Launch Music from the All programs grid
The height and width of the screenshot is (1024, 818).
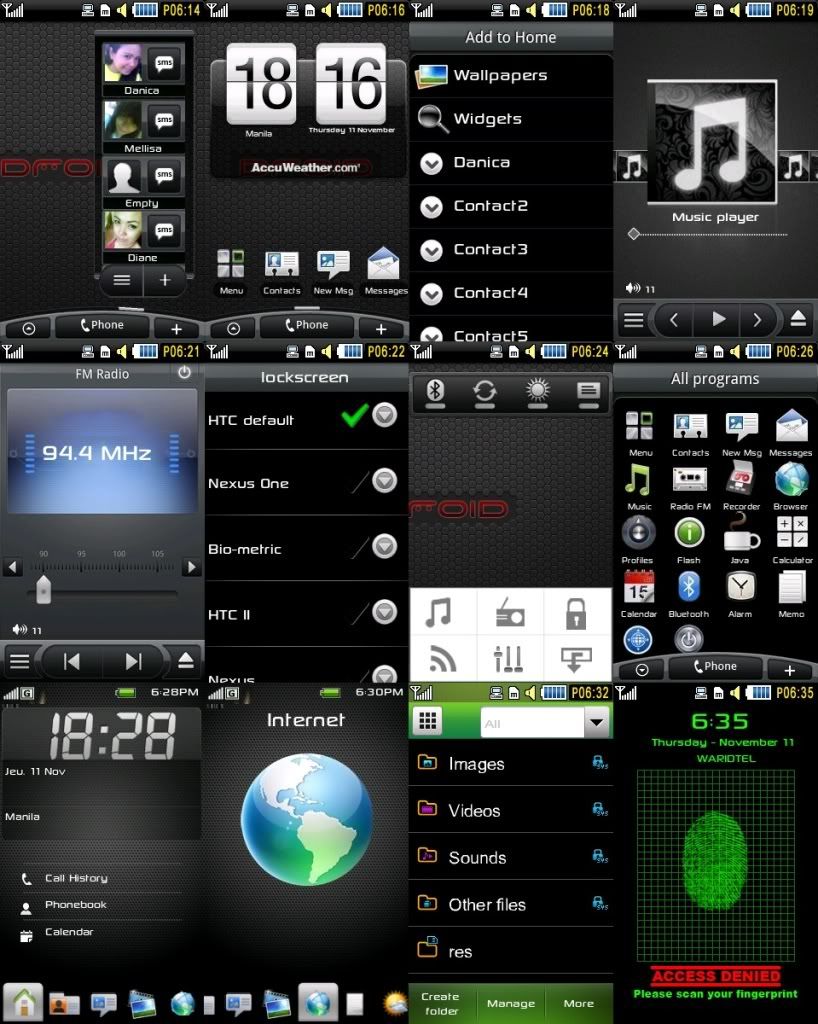pos(639,487)
